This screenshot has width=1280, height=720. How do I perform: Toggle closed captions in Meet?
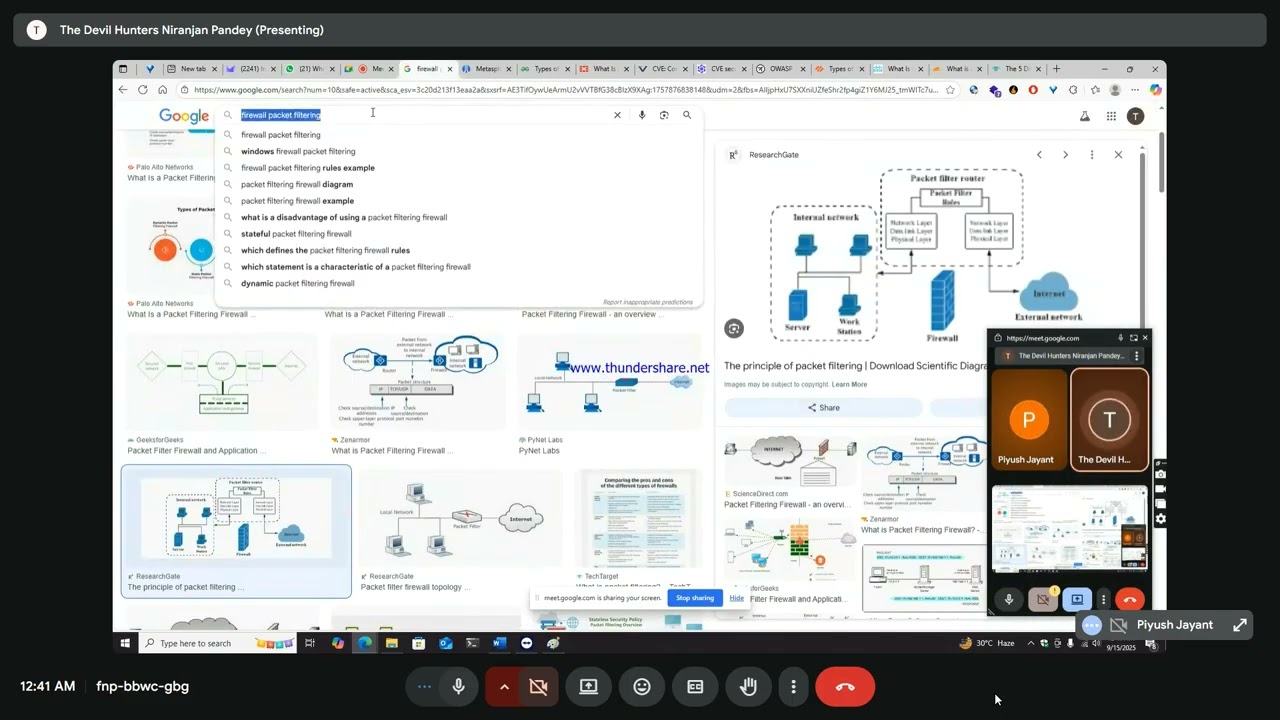[x=695, y=687]
